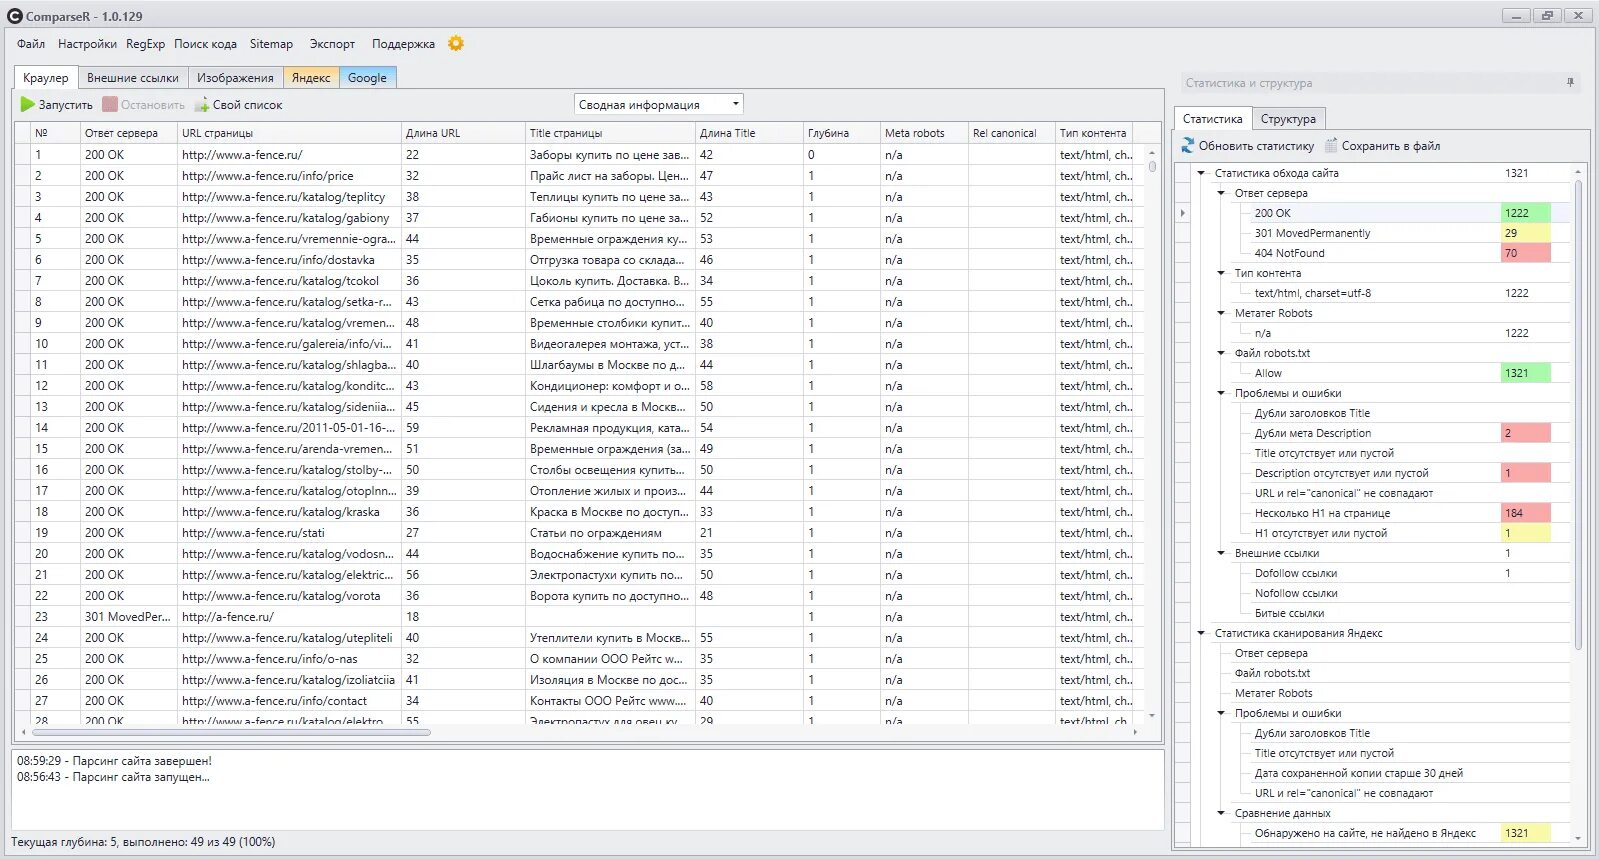
Task: Open the Поддержка menu
Action: (x=403, y=44)
